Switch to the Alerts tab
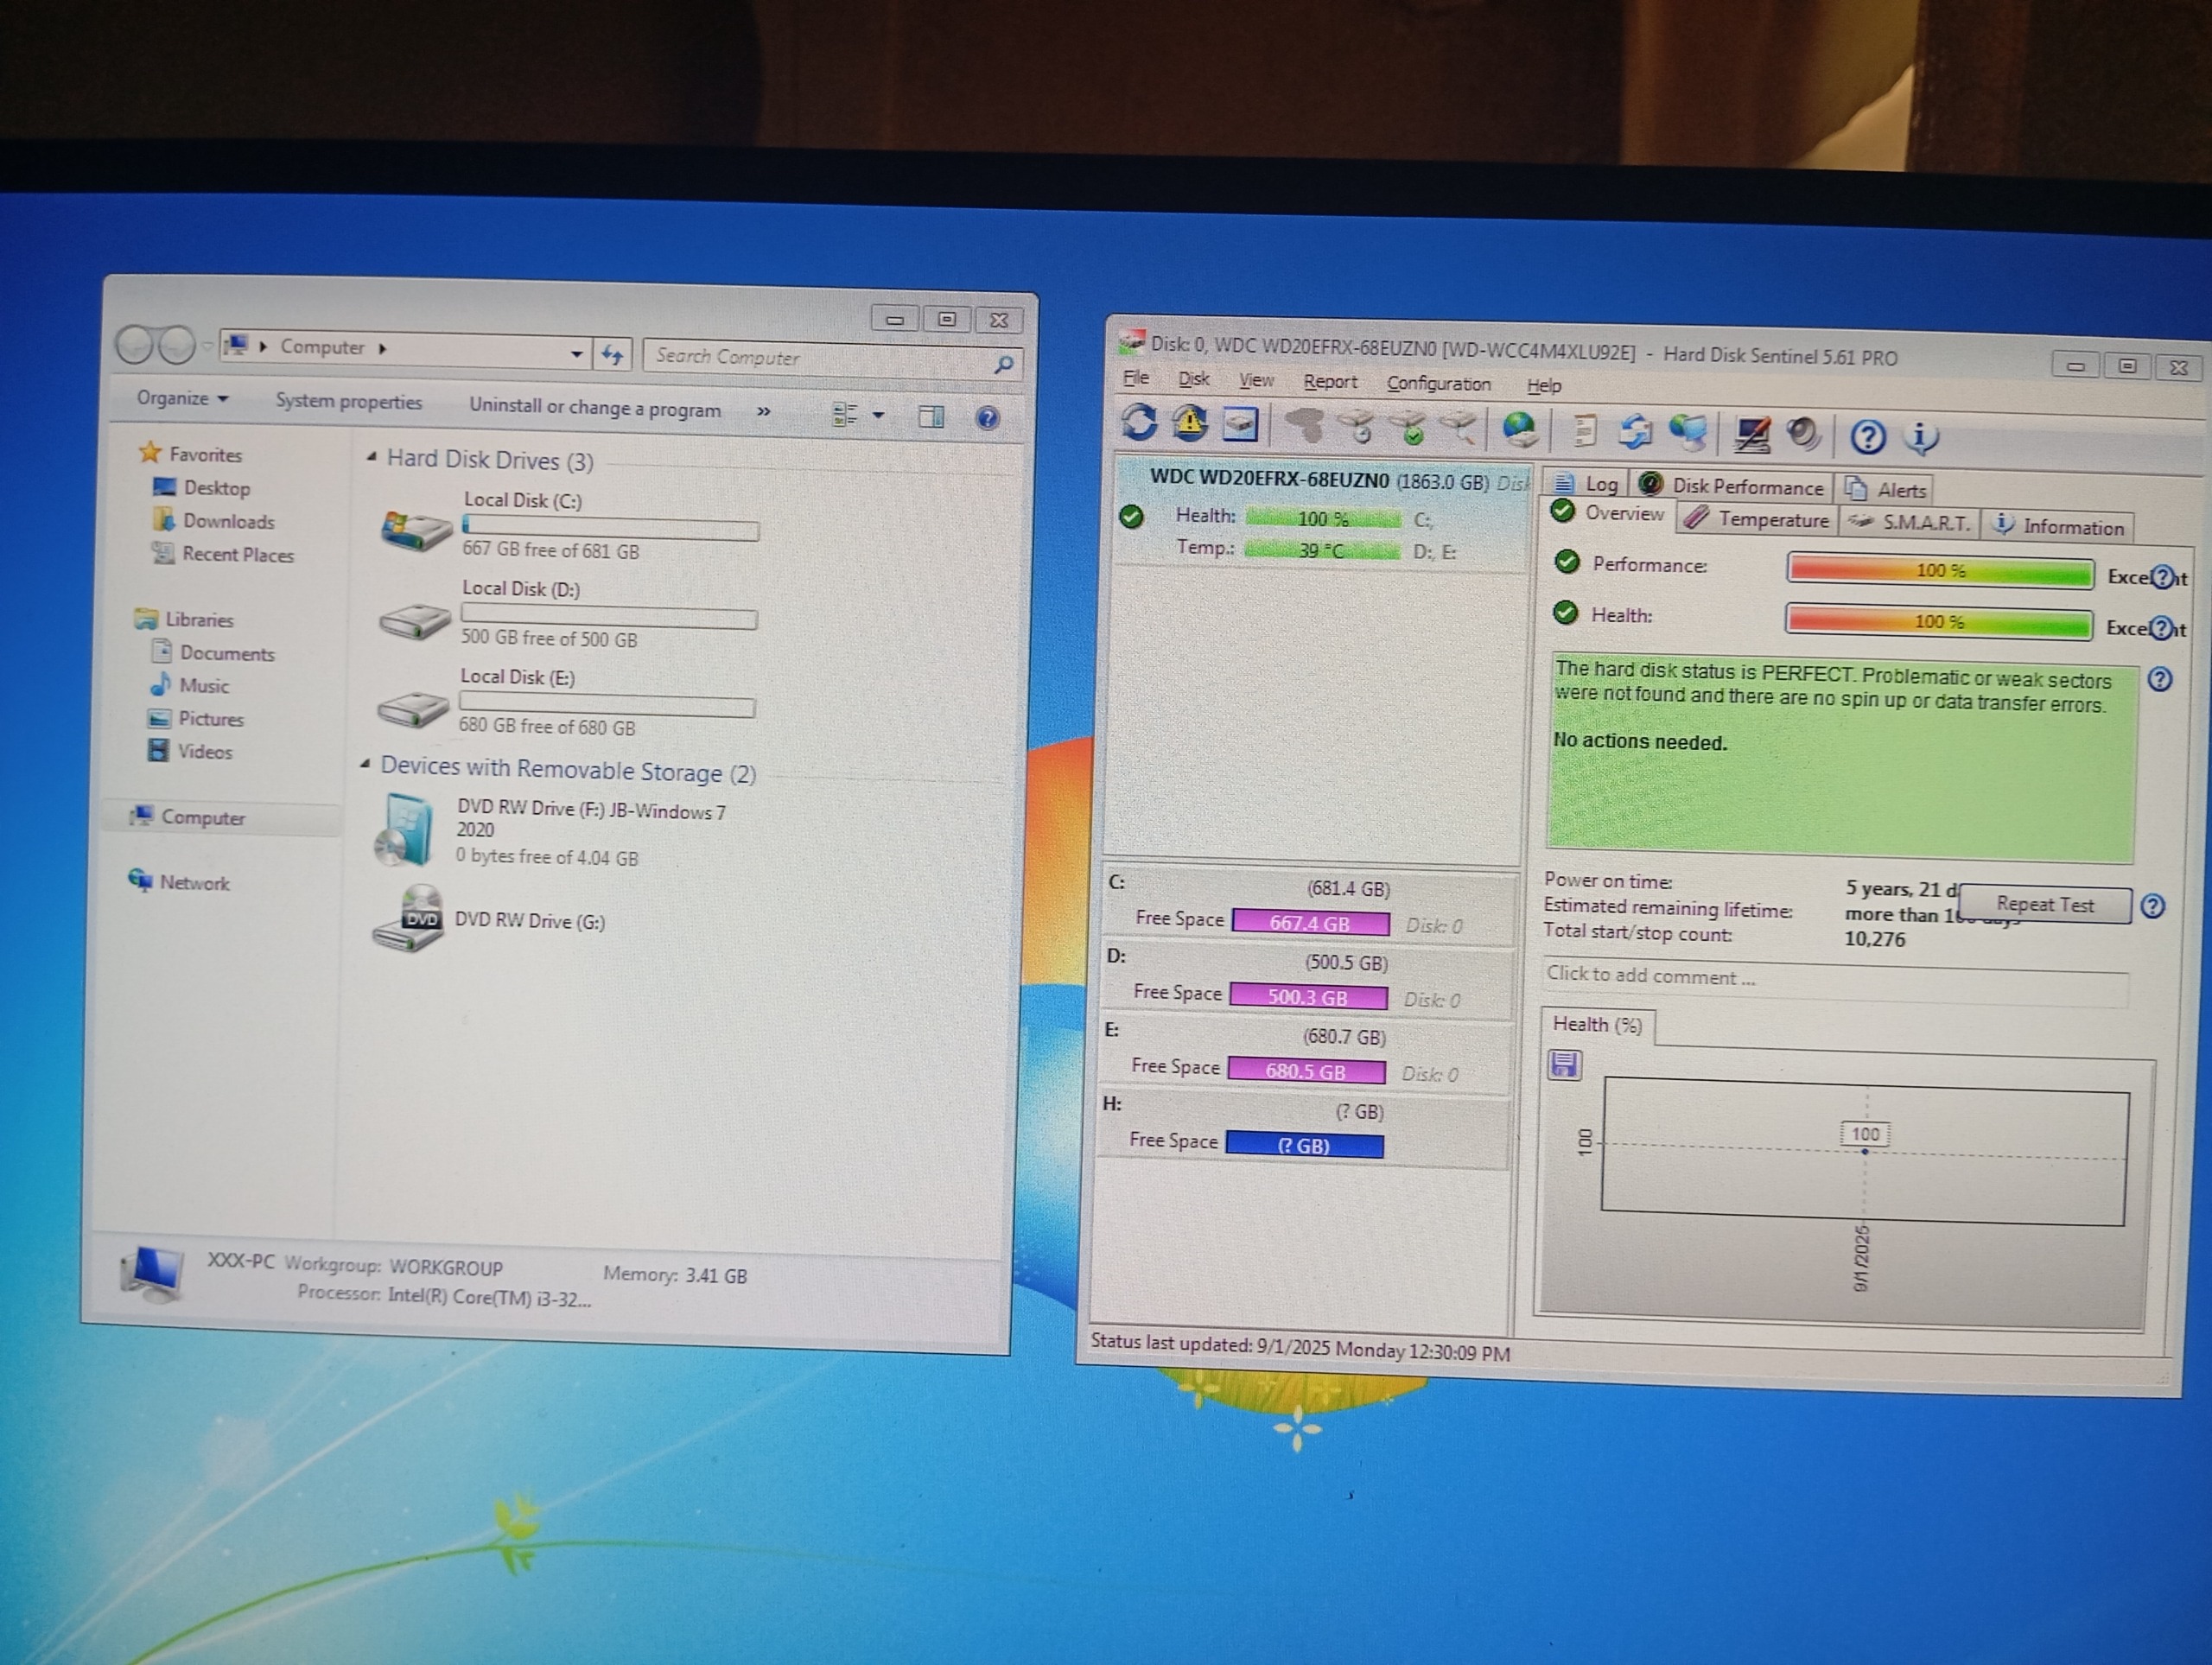This screenshot has height=1665, width=2212. tap(1885, 489)
